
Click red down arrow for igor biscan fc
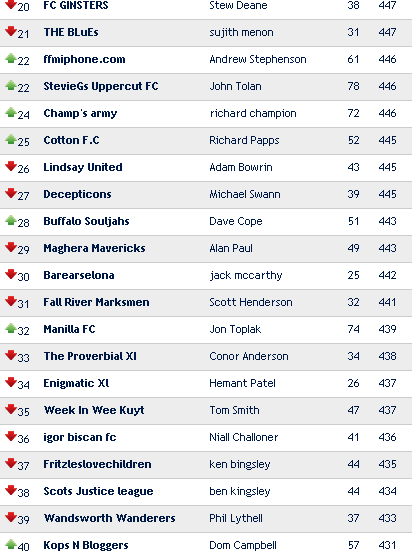11,436
